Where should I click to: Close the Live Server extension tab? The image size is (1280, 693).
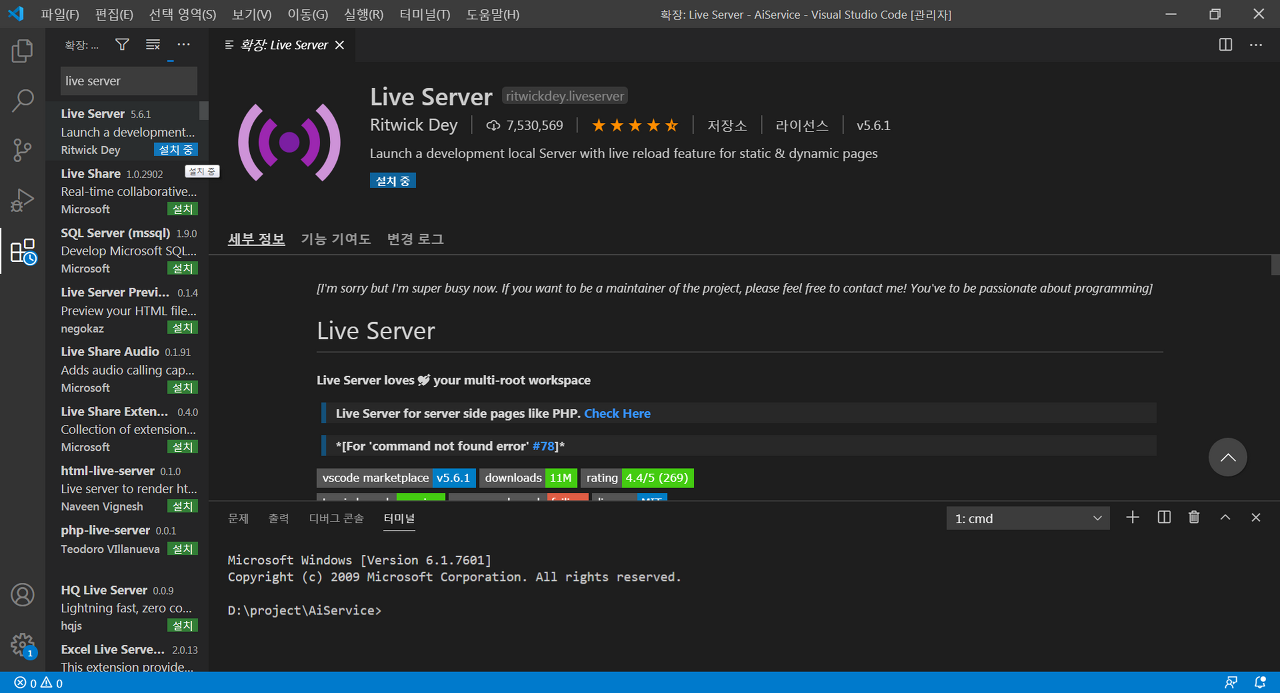[x=339, y=45]
